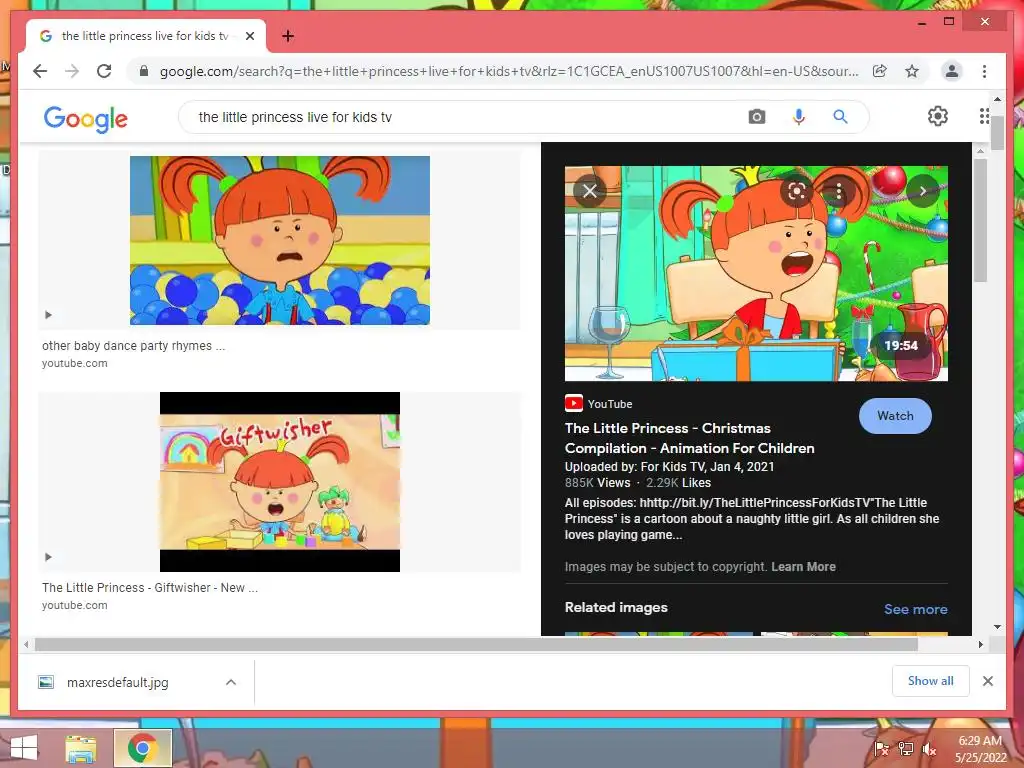Screen dimensions: 1024x768
Task: Click the page vertical scrollbar thumb
Action: coord(997,134)
